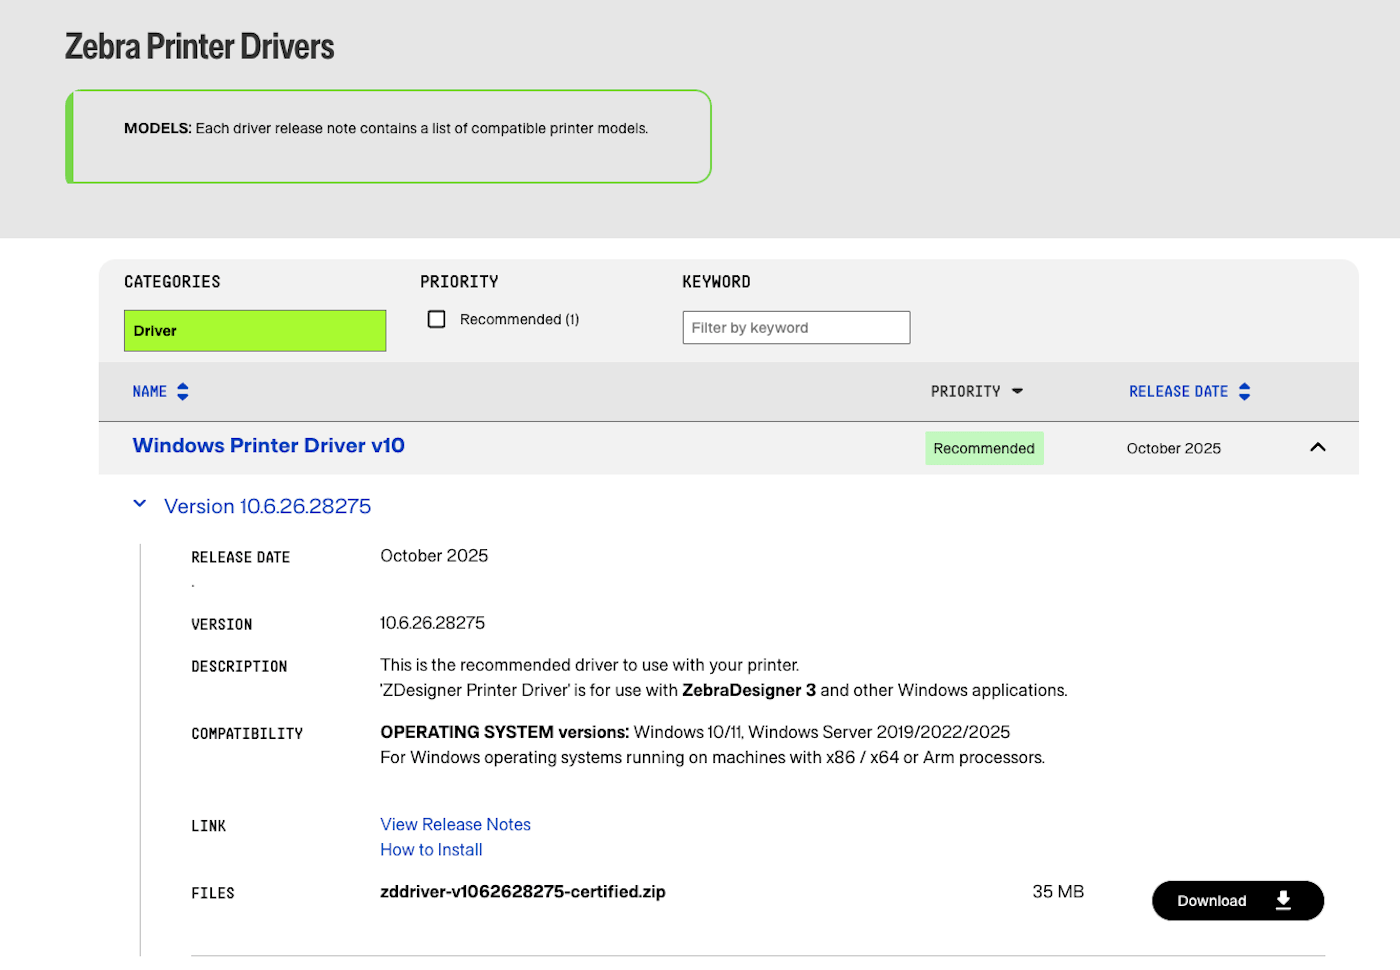Viewport: 1400px width, 970px height.
Task: Click the CATEGORIES filter label
Action: [172, 282]
